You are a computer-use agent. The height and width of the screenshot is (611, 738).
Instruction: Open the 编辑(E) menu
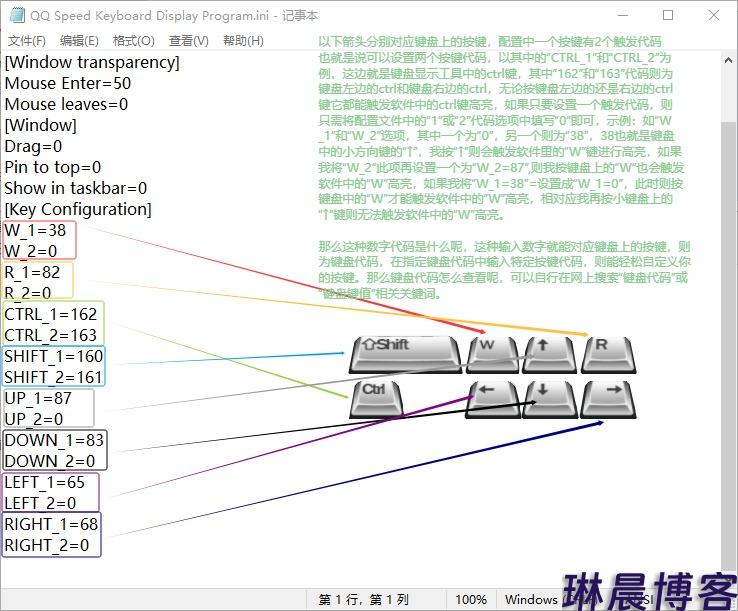[79, 41]
